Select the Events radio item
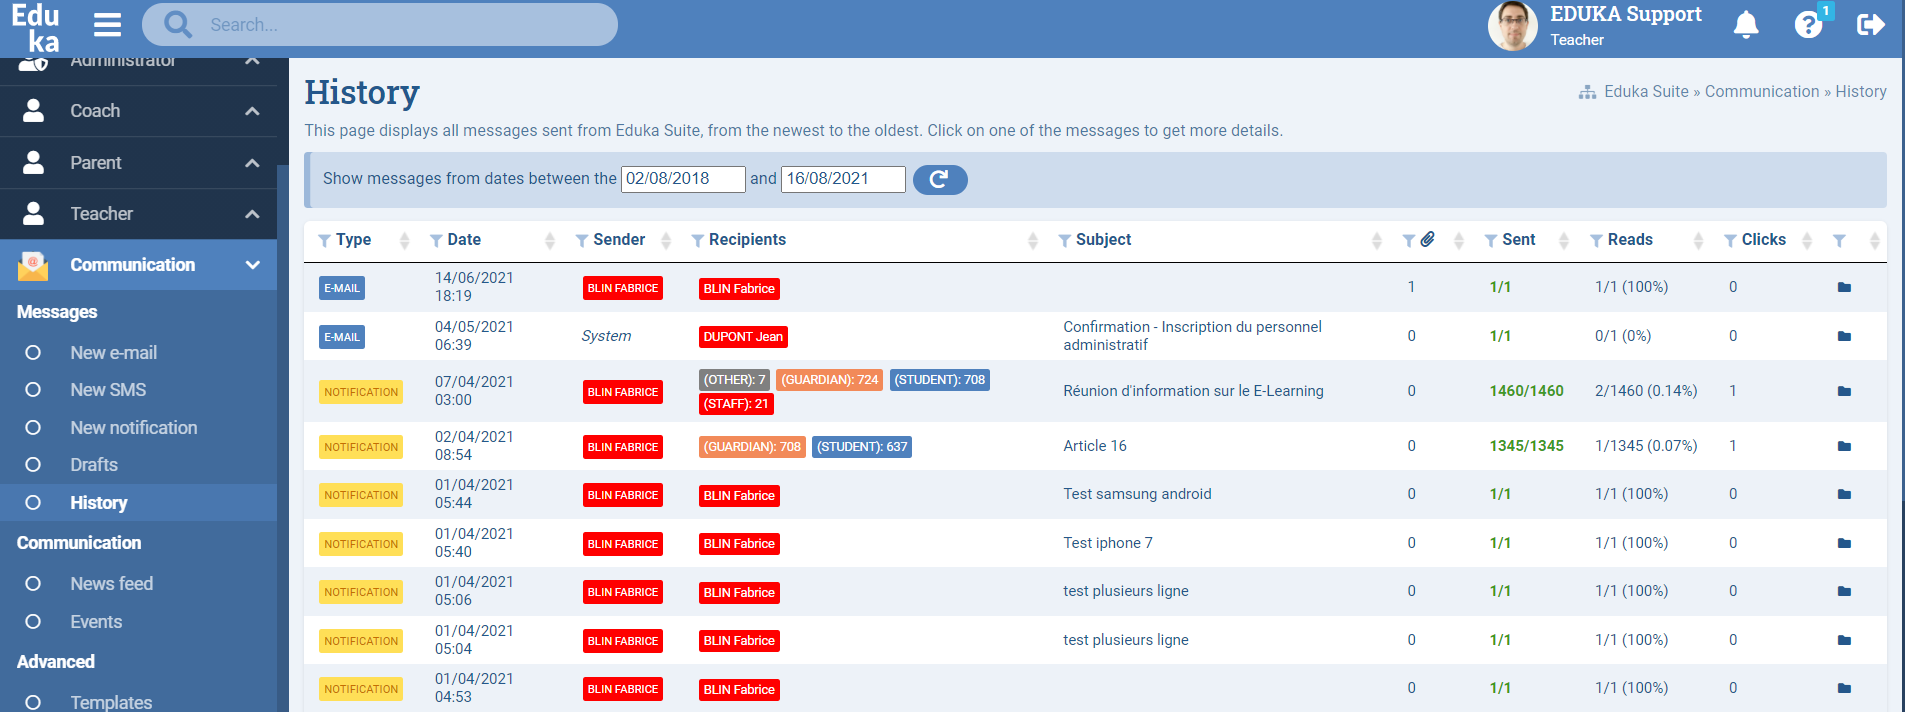Image resolution: width=1905 pixels, height=712 pixels. 33,622
